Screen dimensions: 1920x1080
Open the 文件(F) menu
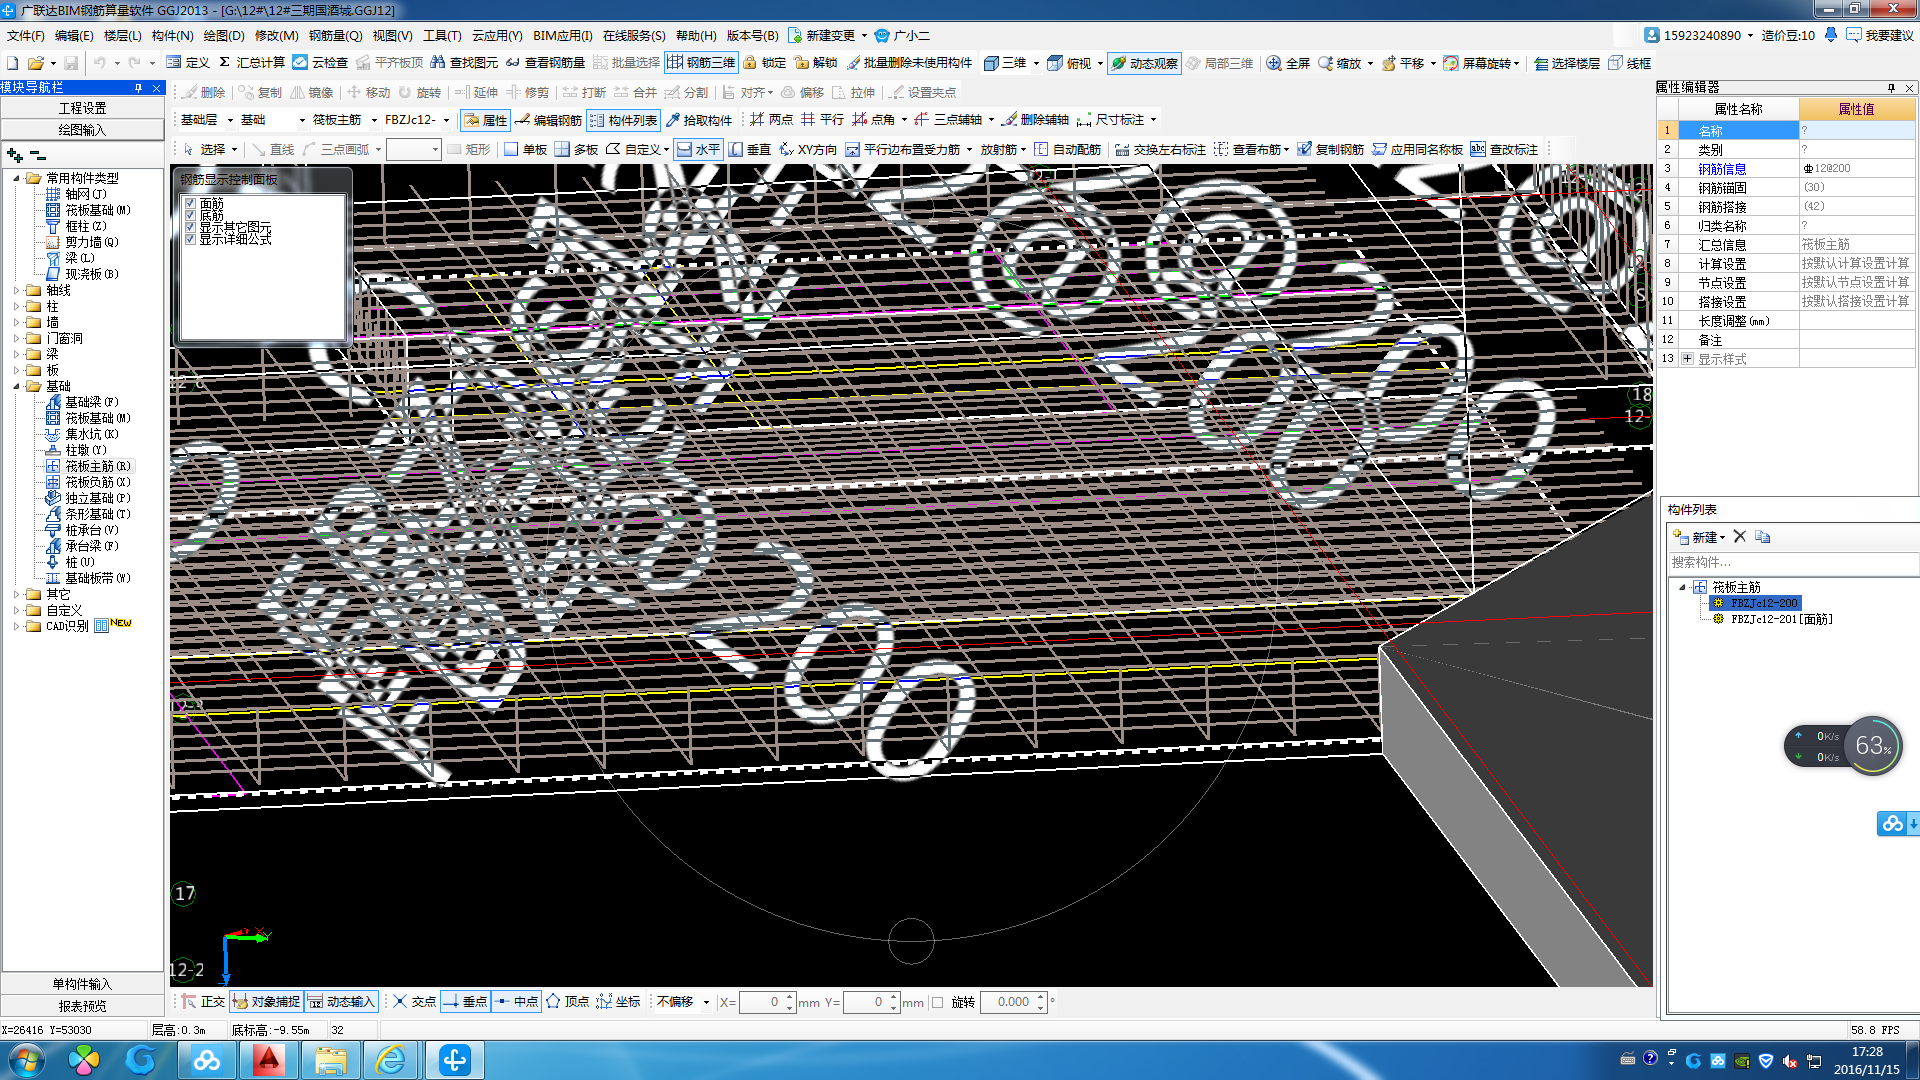coord(25,35)
